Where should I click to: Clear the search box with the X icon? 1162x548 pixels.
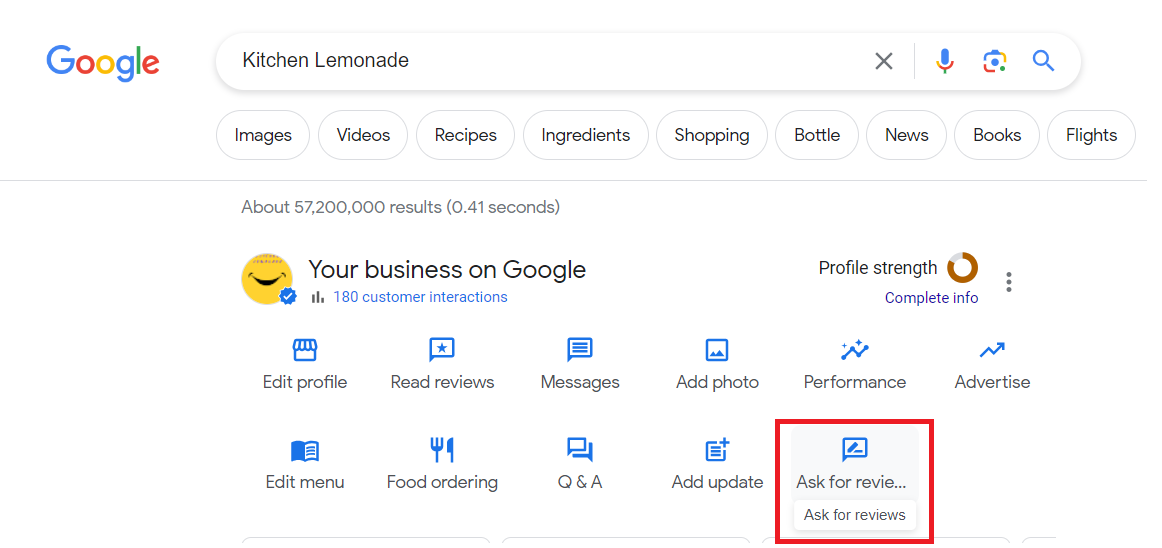[x=883, y=61]
